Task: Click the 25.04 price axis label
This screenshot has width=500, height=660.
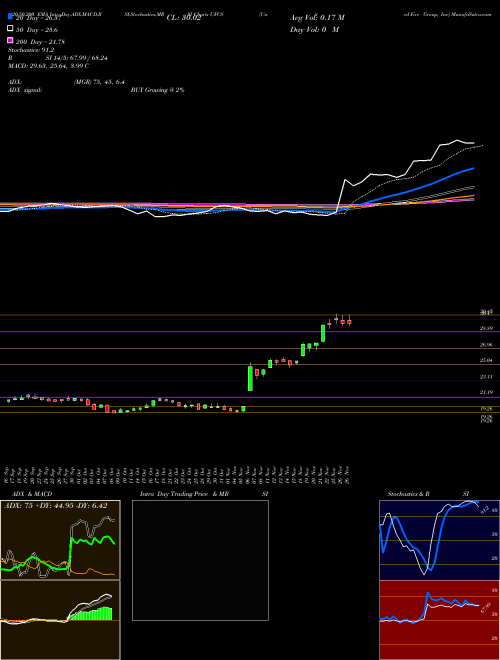Action: [486, 361]
